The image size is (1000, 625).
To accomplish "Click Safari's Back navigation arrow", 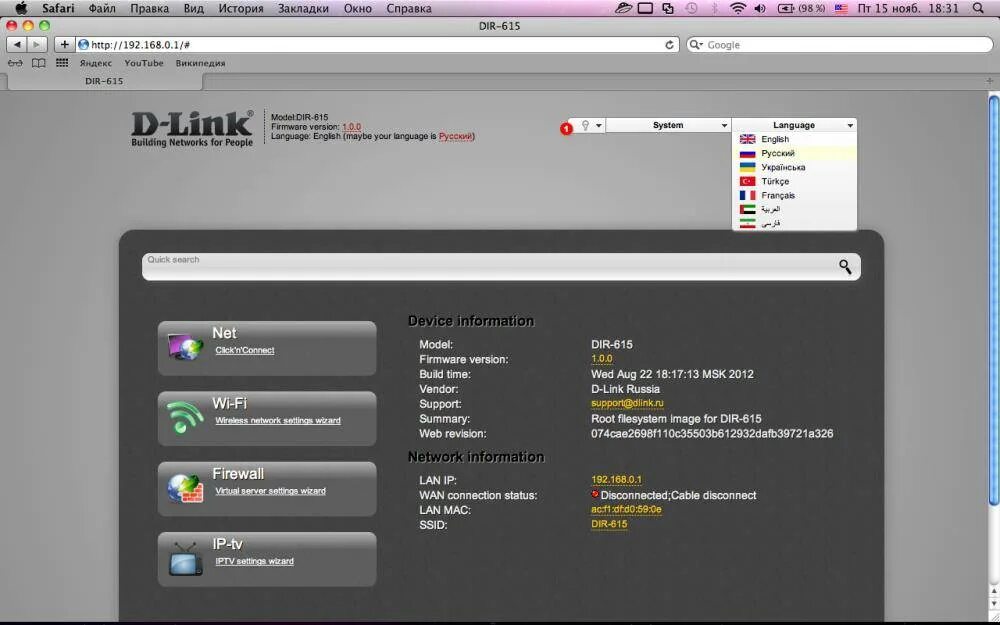I will pyautogui.click(x=17, y=45).
